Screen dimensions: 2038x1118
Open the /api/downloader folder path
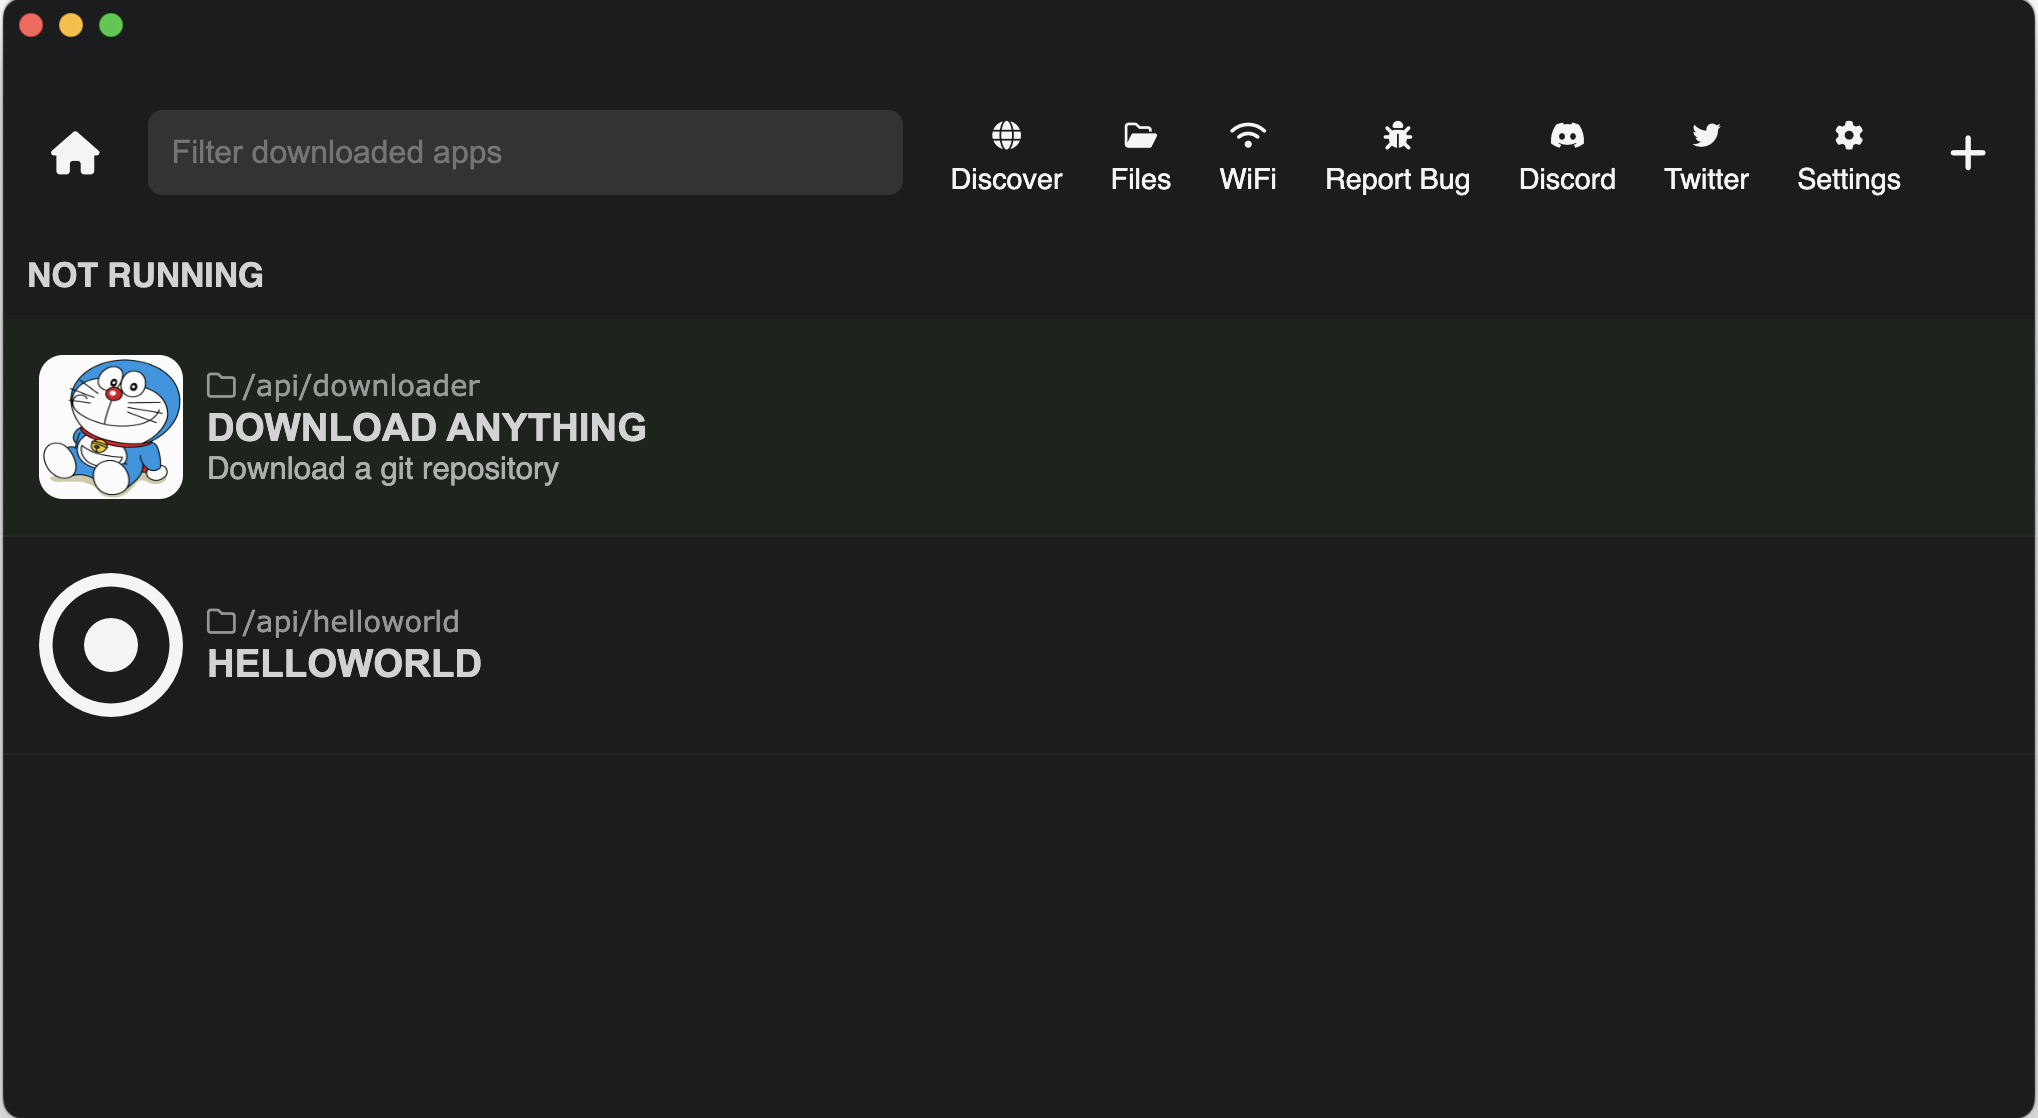(x=360, y=386)
